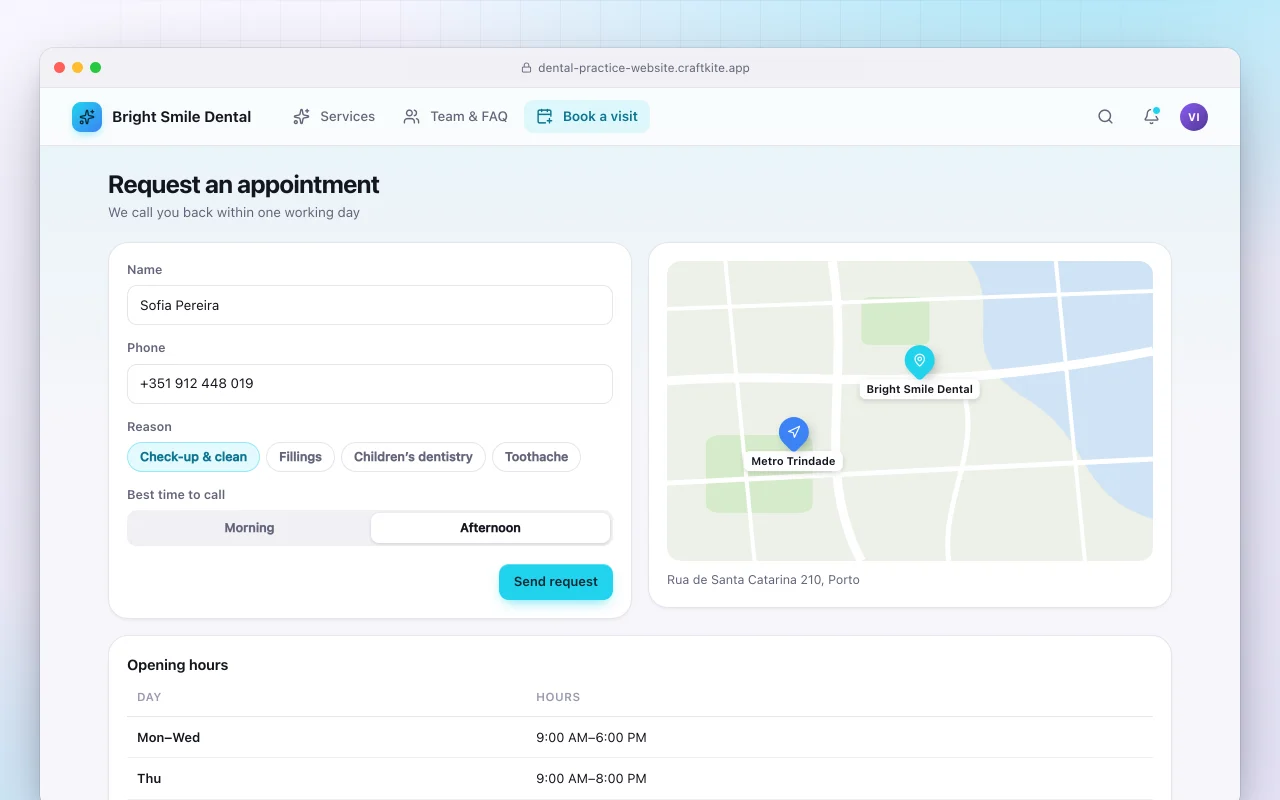The image size is (1280, 800).
Task: Click the Opening hours heading
Action: coord(178,665)
